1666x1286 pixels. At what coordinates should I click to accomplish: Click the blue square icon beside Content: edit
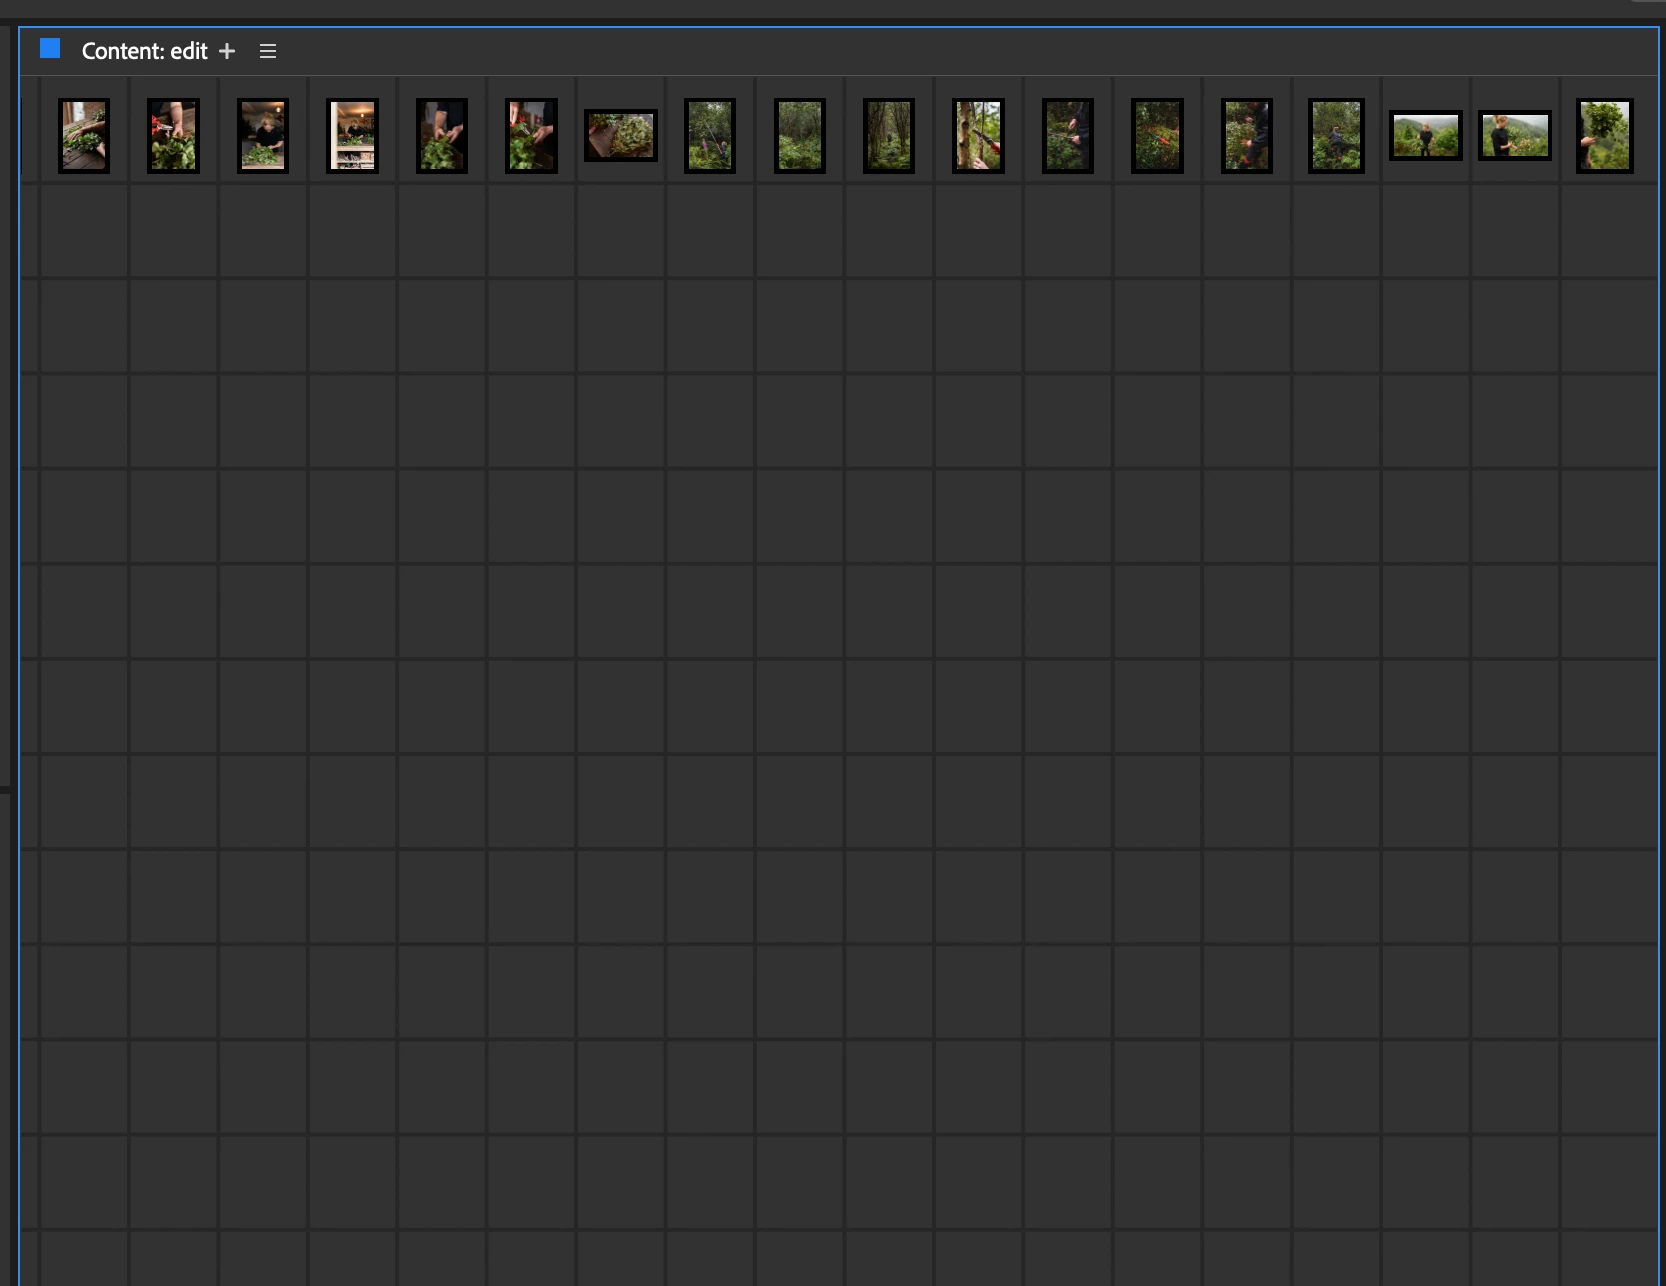pos(50,49)
